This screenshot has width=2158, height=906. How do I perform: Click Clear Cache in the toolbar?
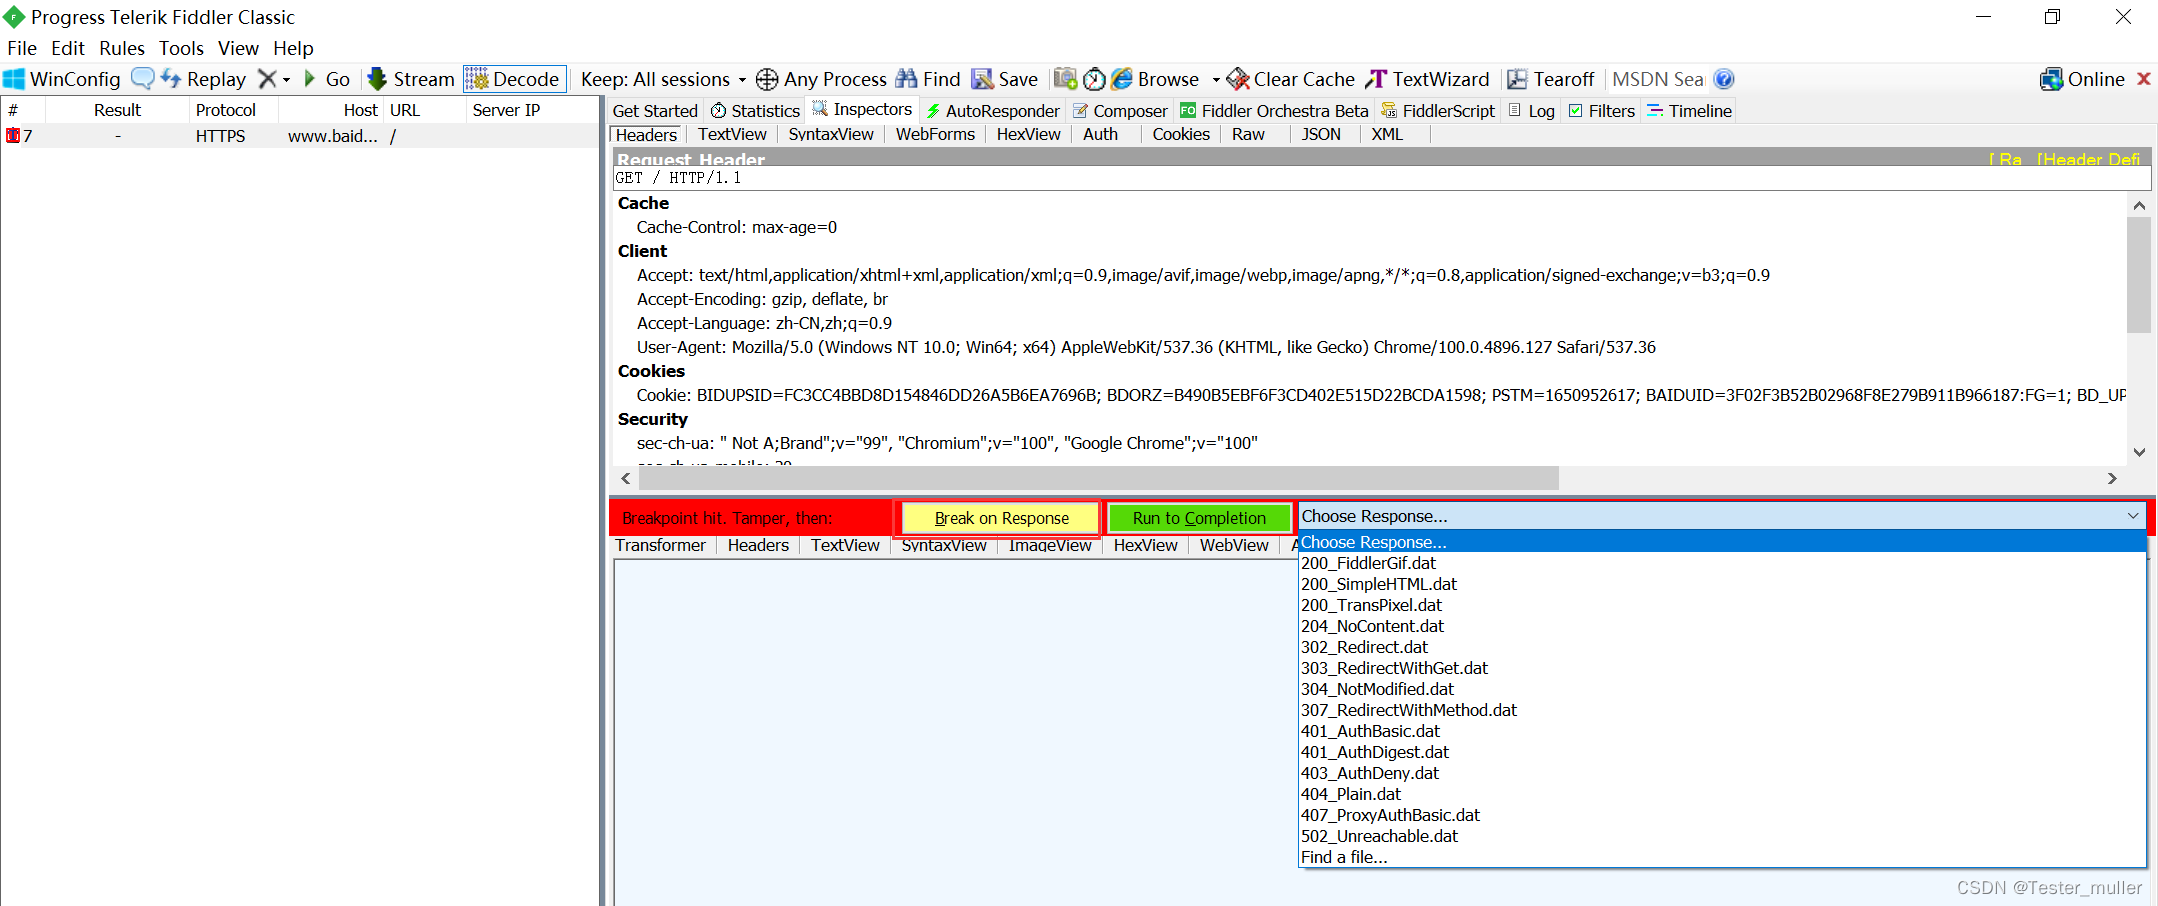click(x=1291, y=79)
